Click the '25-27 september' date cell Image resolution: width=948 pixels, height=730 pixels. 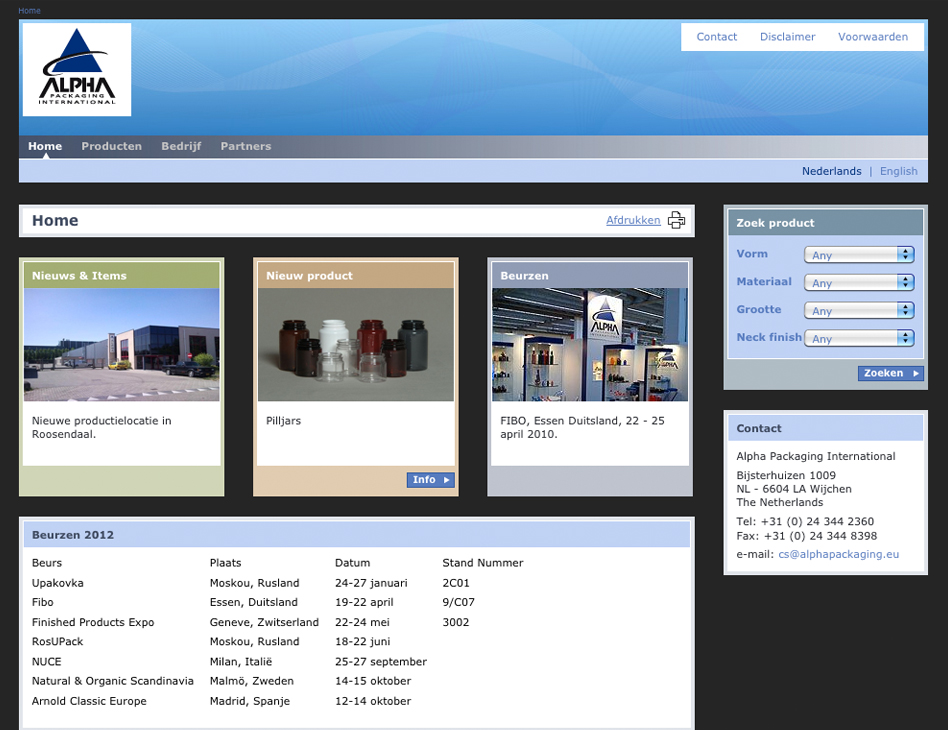381,662
